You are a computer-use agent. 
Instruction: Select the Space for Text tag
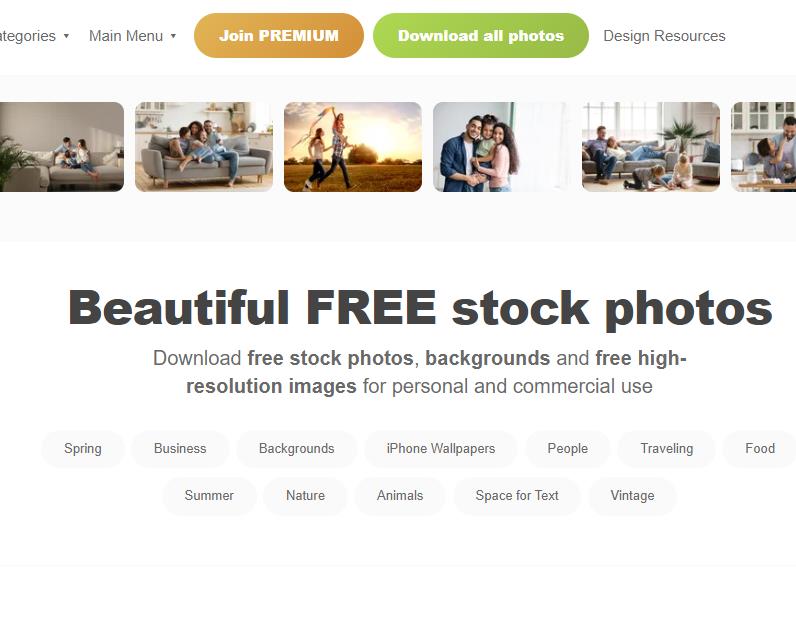tap(517, 496)
